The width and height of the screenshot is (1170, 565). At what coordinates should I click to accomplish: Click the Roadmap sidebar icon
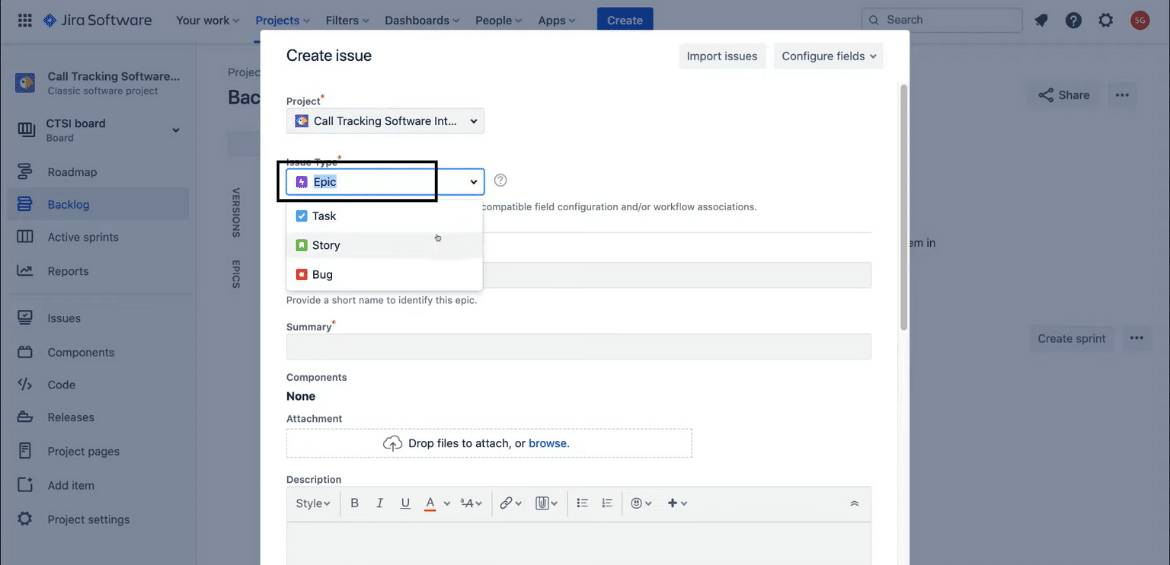coord(25,172)
